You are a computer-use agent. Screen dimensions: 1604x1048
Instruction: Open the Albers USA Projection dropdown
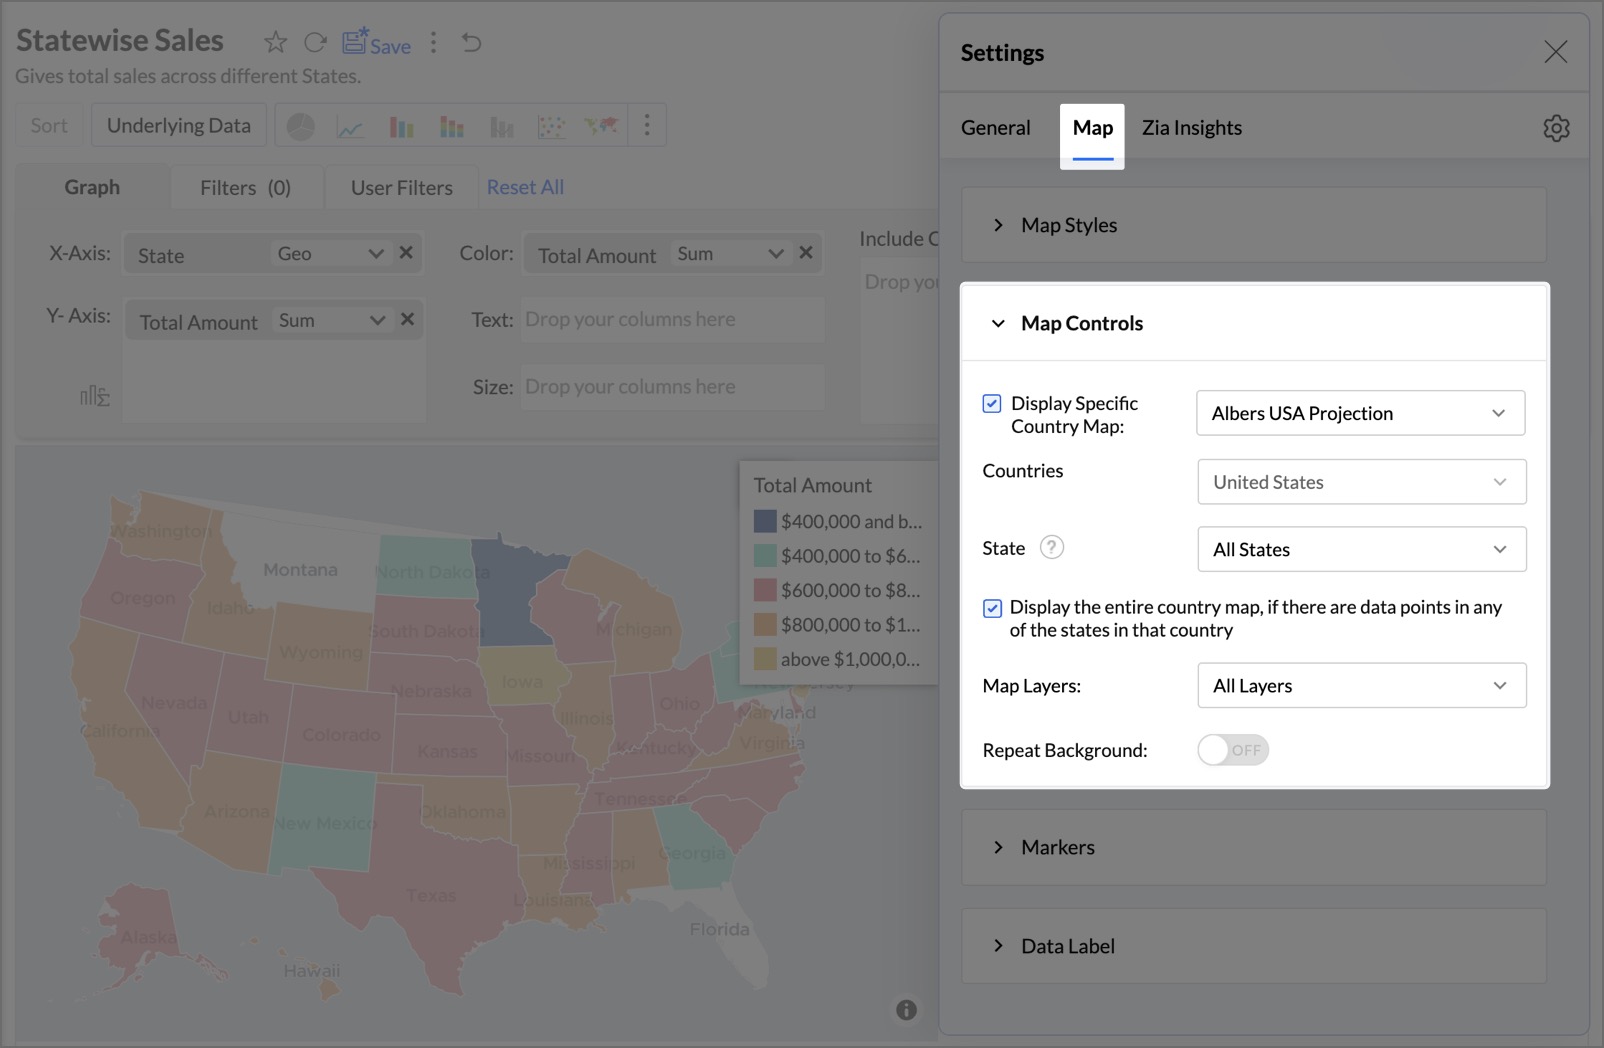[1360, 413]
